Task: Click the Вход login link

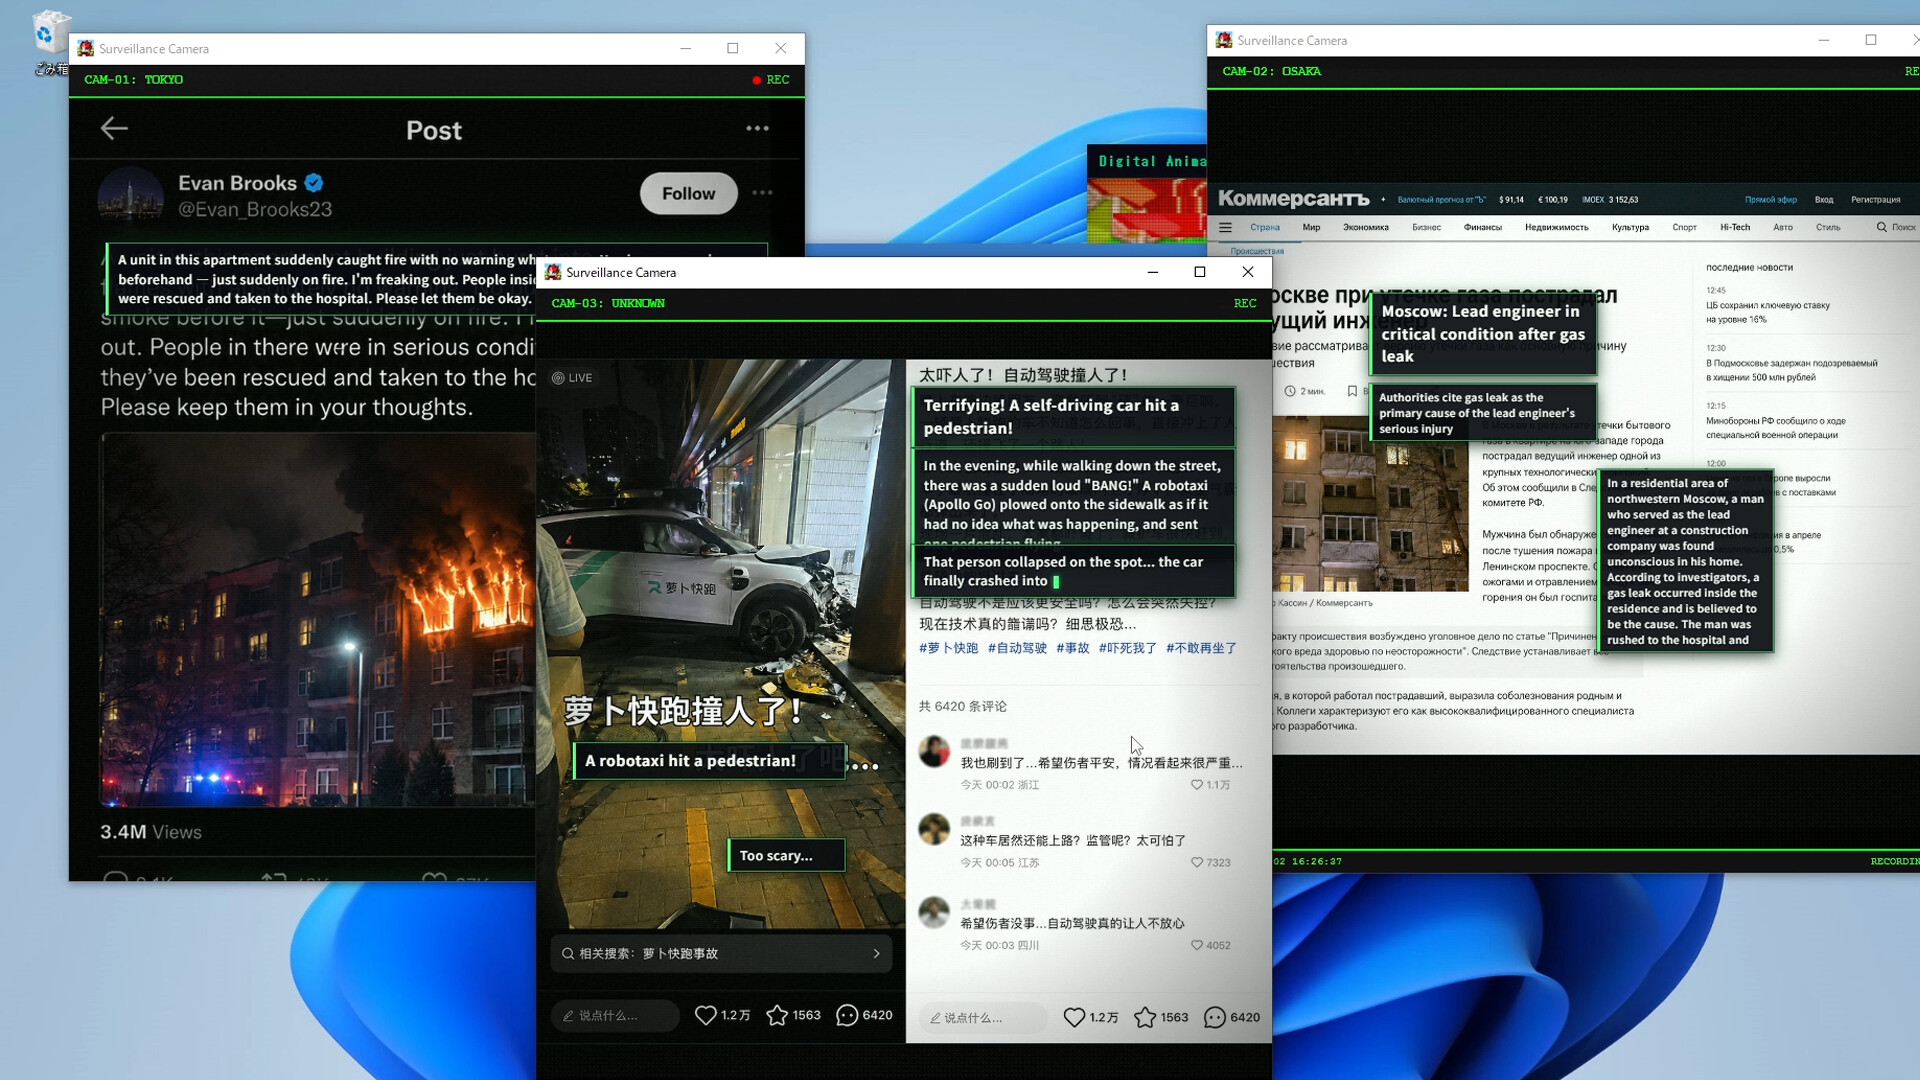Action: (x=1824, y=200)
